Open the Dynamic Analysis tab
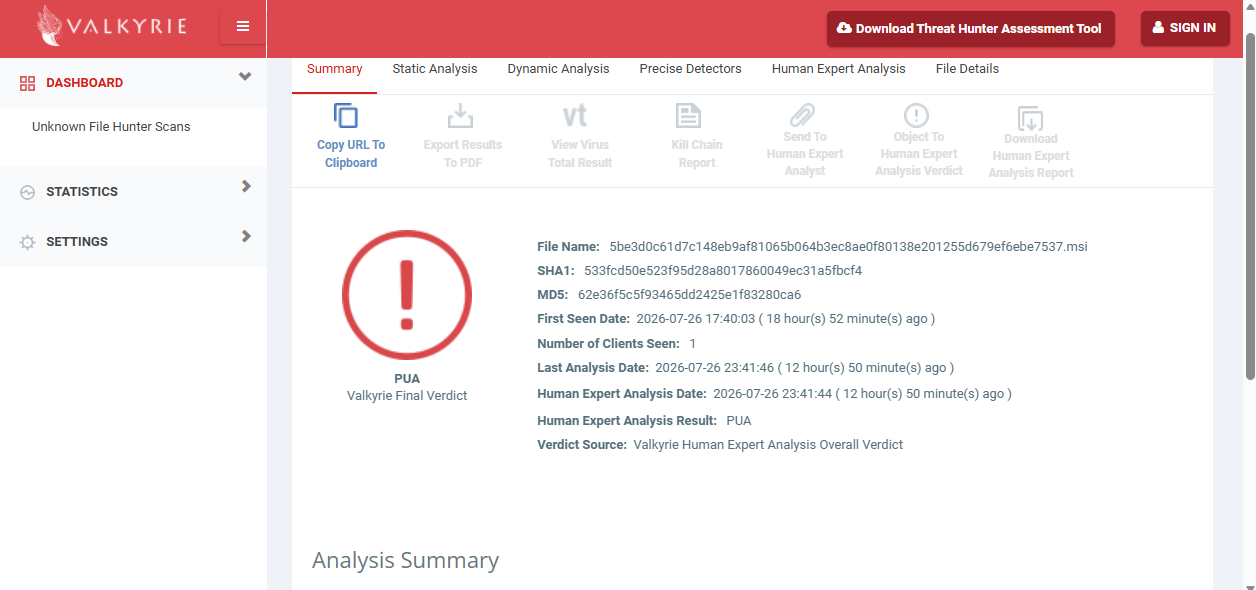 point(558,69)
